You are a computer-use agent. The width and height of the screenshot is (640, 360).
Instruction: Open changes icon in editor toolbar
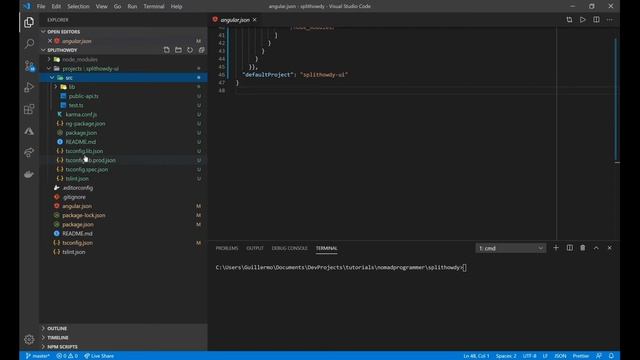(x=569, y=20)
